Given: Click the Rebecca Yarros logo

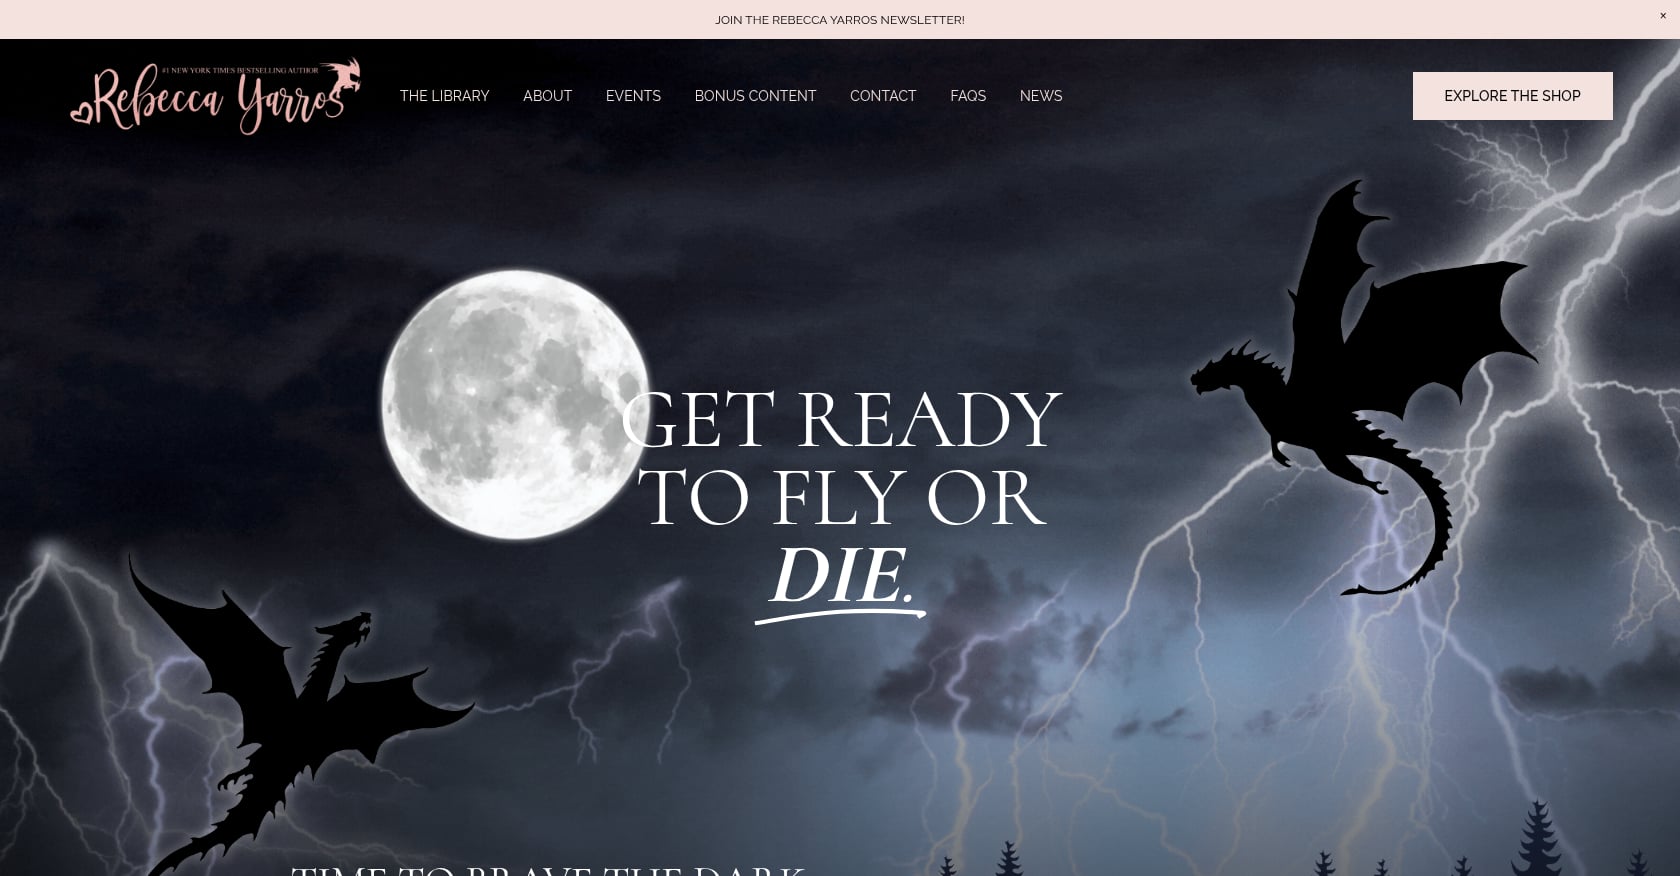Looking at the screenshot, I should click(215, 96).
